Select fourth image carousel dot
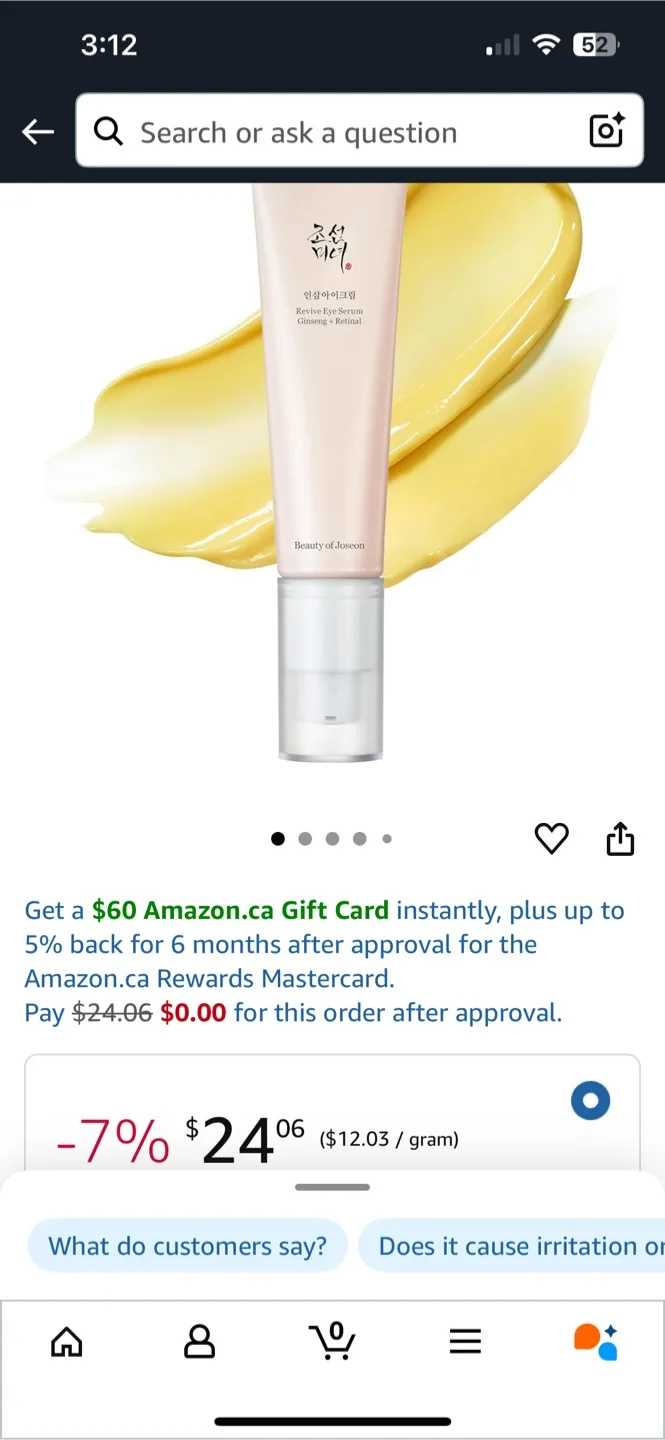 (x=360, y=839)
